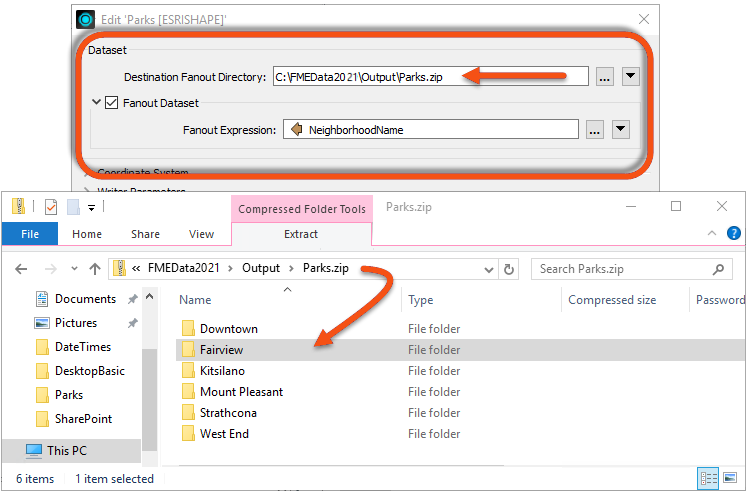Open Fanout Expression dropdown arrow

click(621, 129)
